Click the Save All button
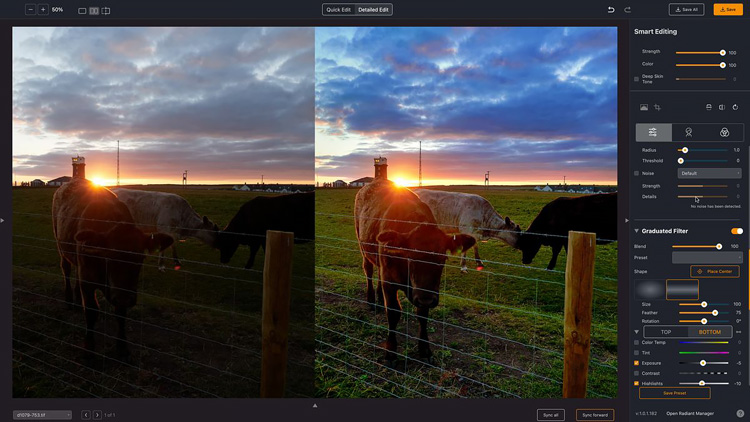Viewport: 750px width, 422px height. click(686, 10)
